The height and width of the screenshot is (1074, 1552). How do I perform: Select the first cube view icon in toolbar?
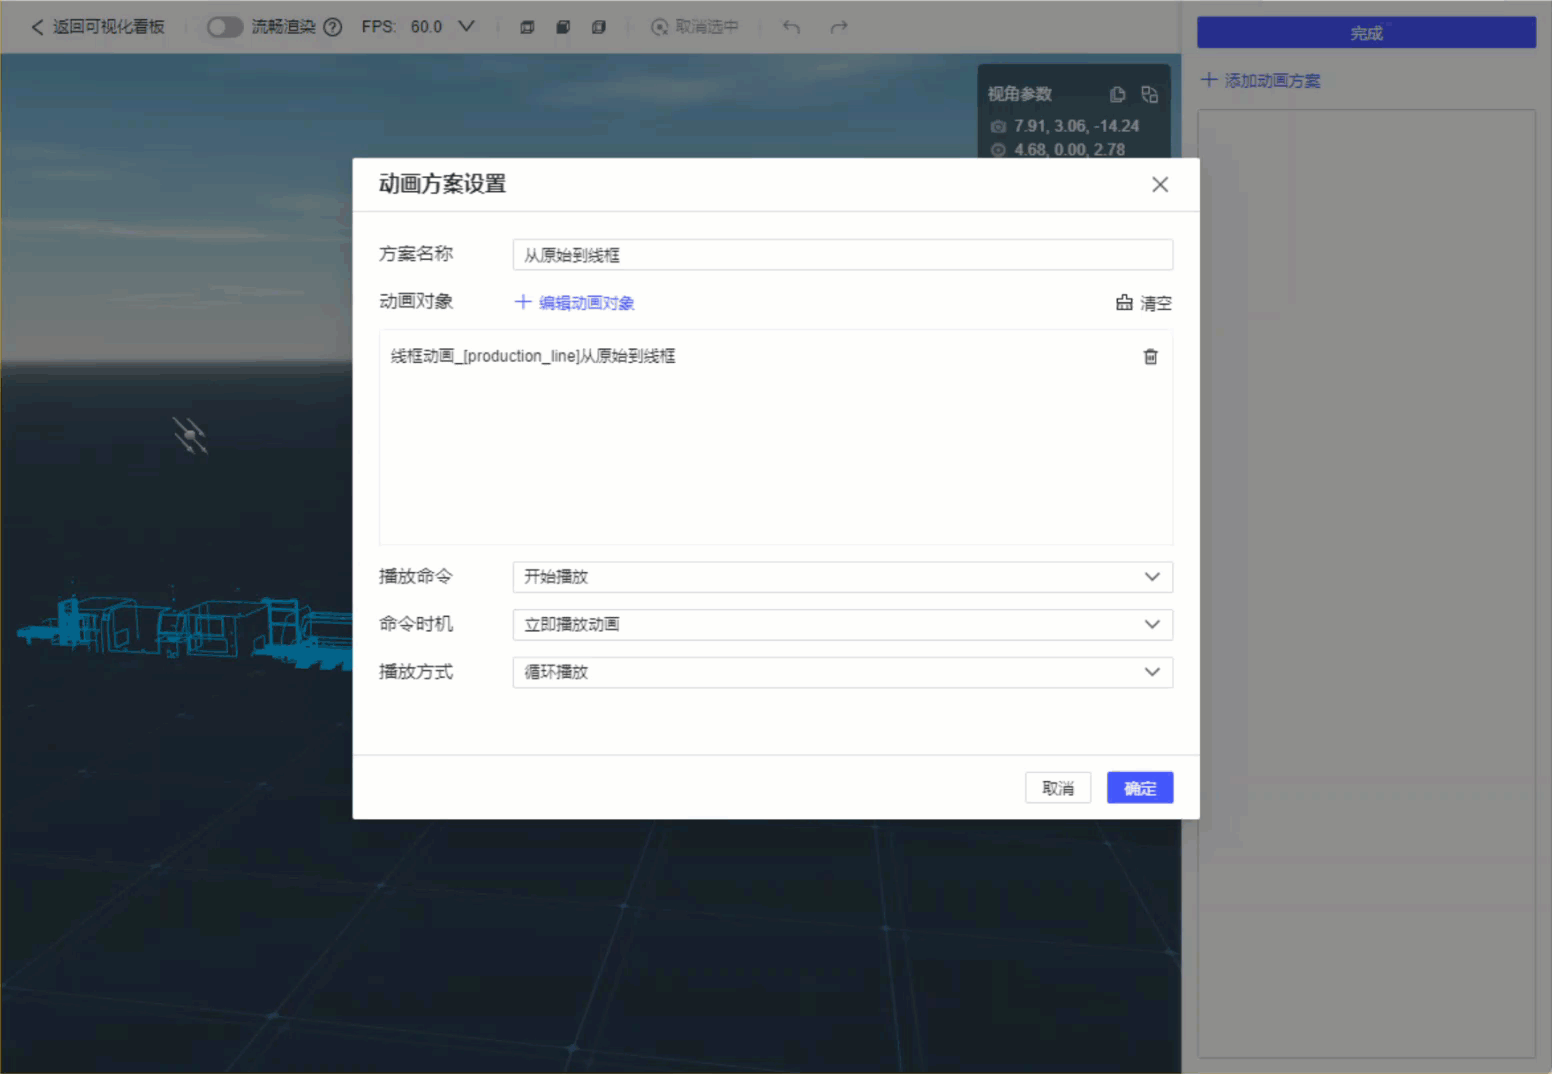pos(527,27)
